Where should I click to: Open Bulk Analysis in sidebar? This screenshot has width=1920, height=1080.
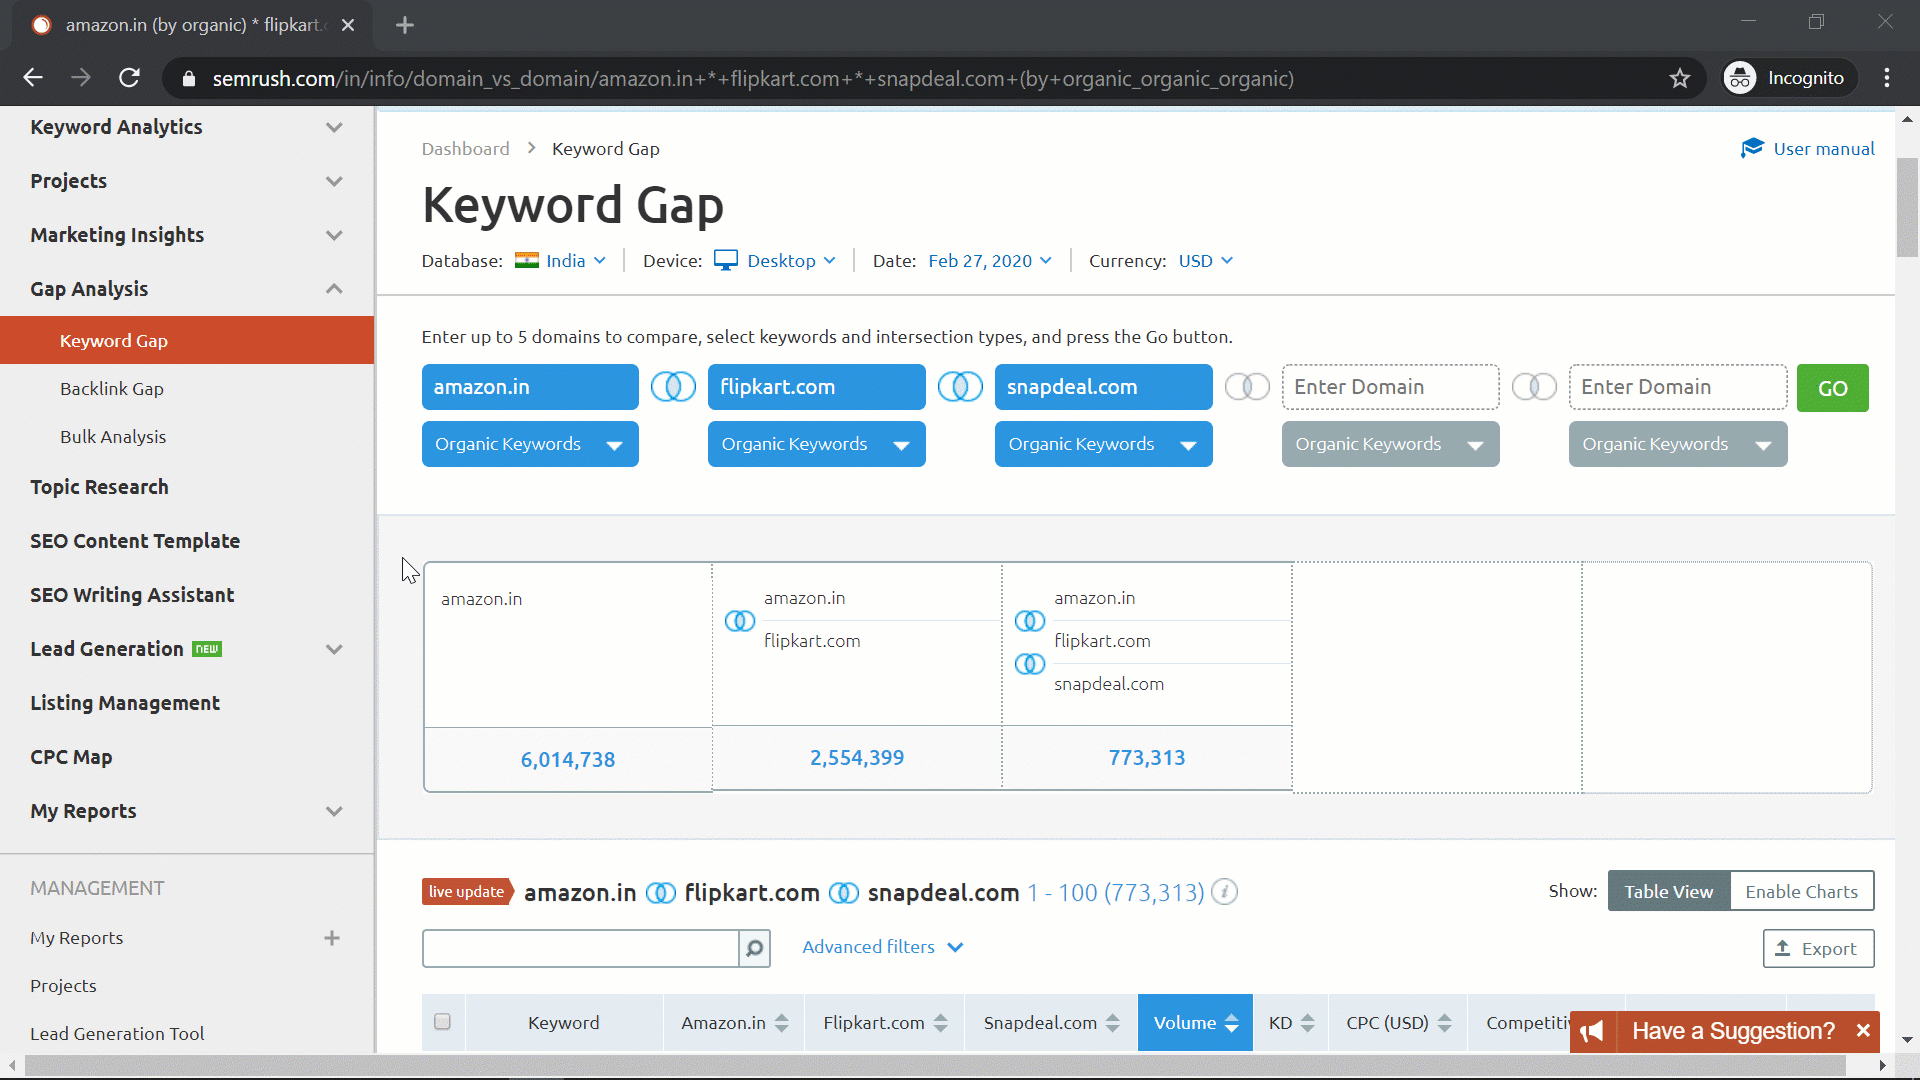tap(113, 437)
